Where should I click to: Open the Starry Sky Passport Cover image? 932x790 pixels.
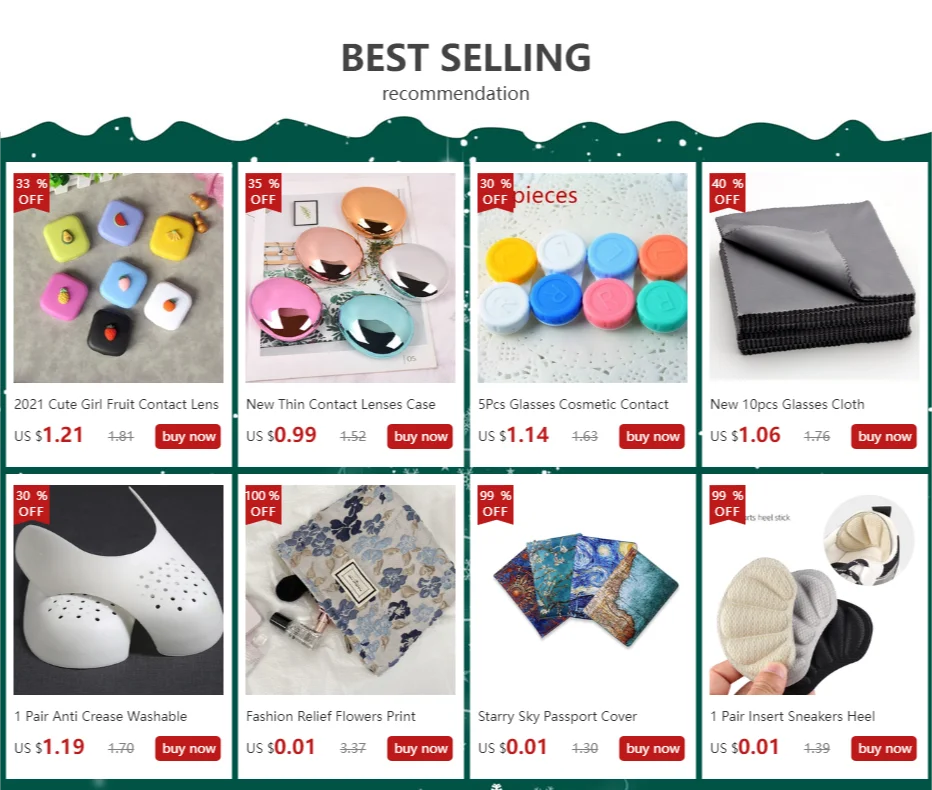582,590
